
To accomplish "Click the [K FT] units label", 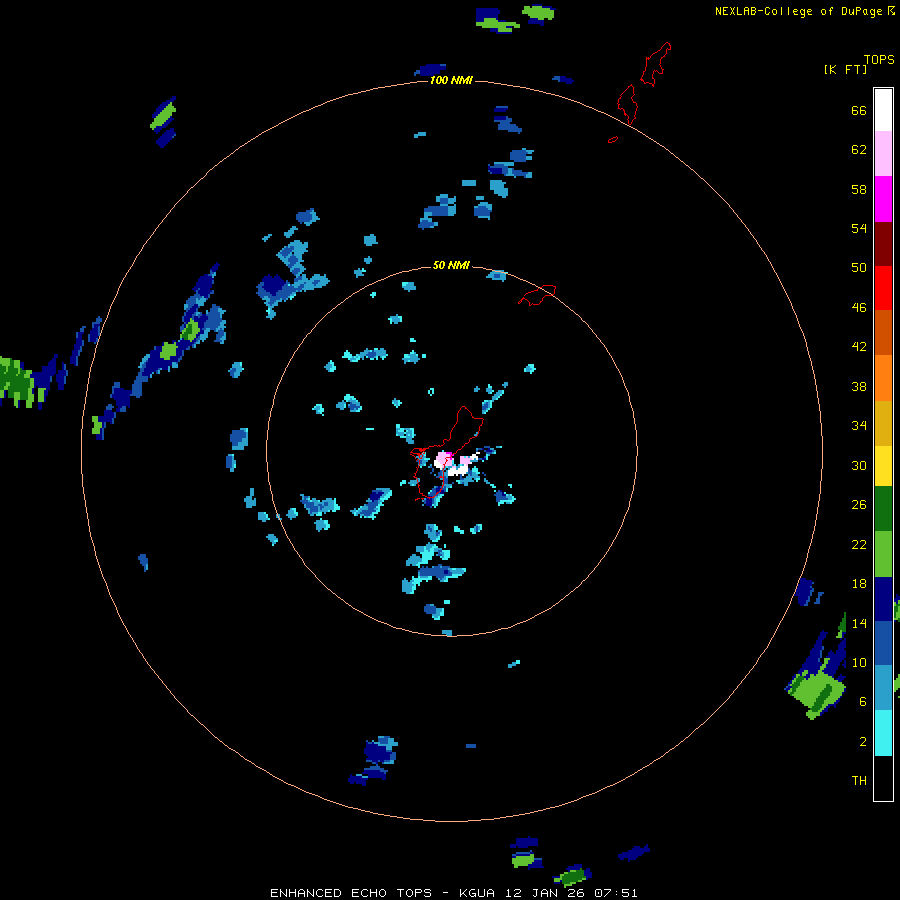I will point(845,69).
